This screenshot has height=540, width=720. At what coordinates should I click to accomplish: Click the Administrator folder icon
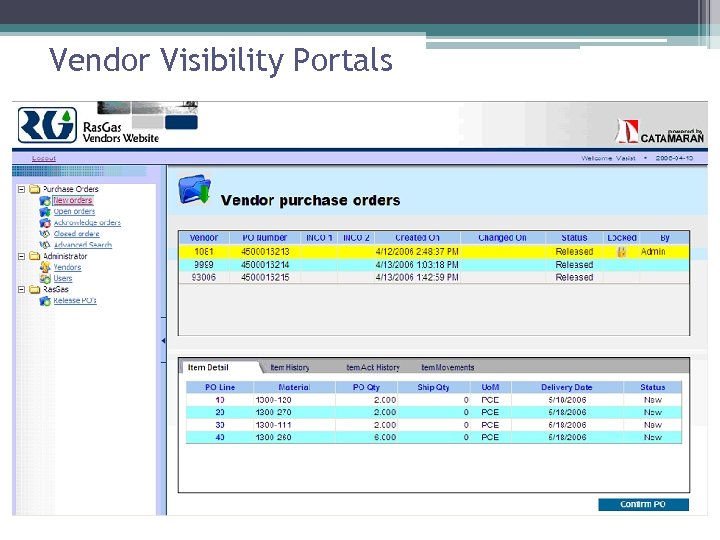coord(34,256)
